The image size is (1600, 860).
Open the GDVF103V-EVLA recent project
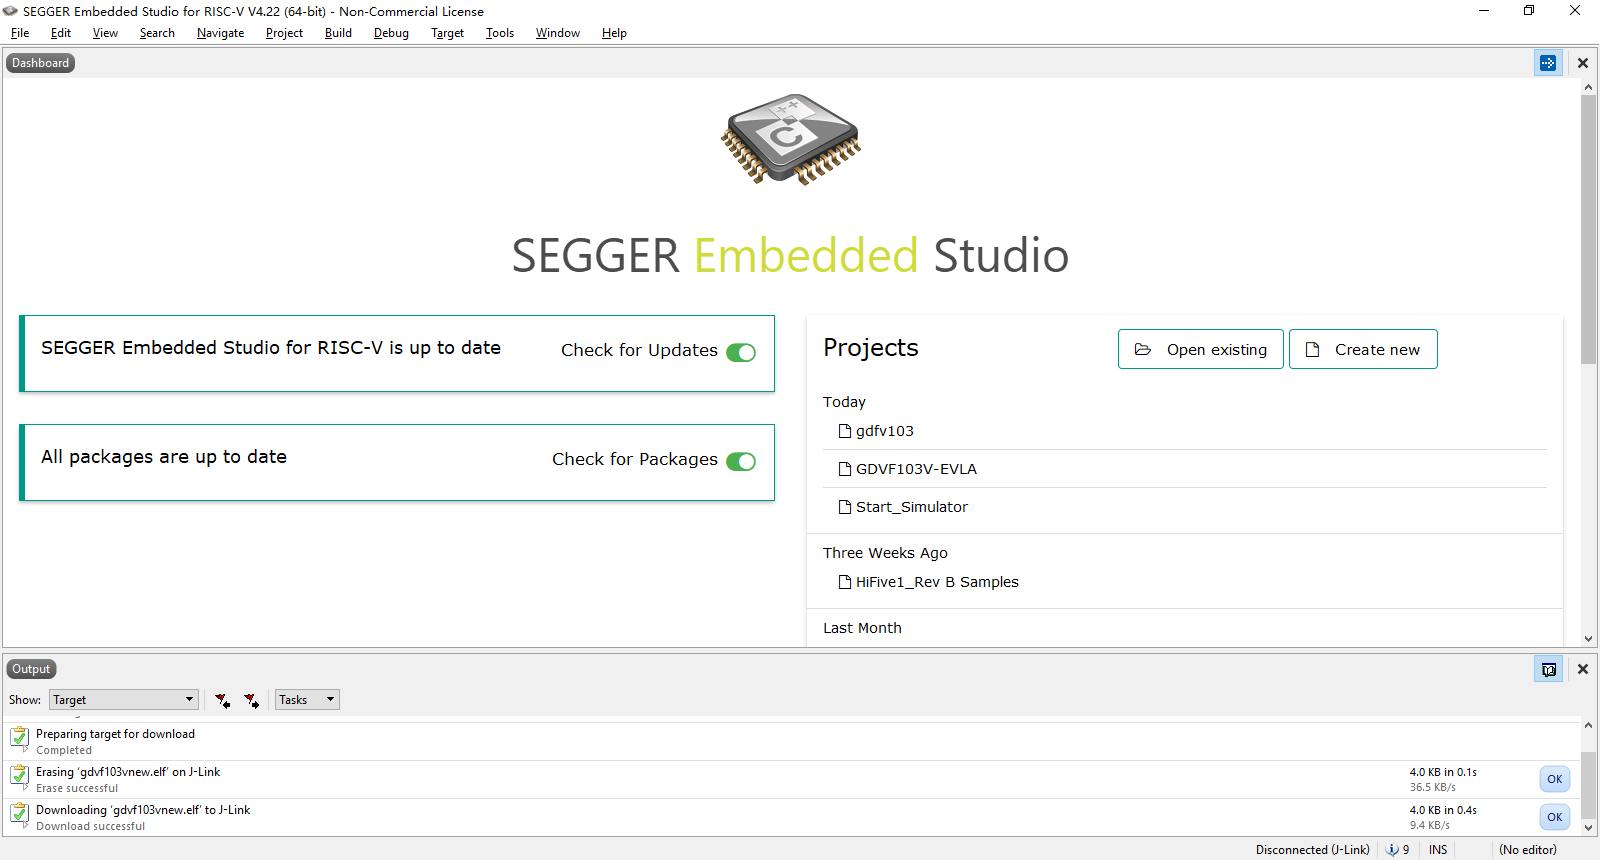pos(916,469)
